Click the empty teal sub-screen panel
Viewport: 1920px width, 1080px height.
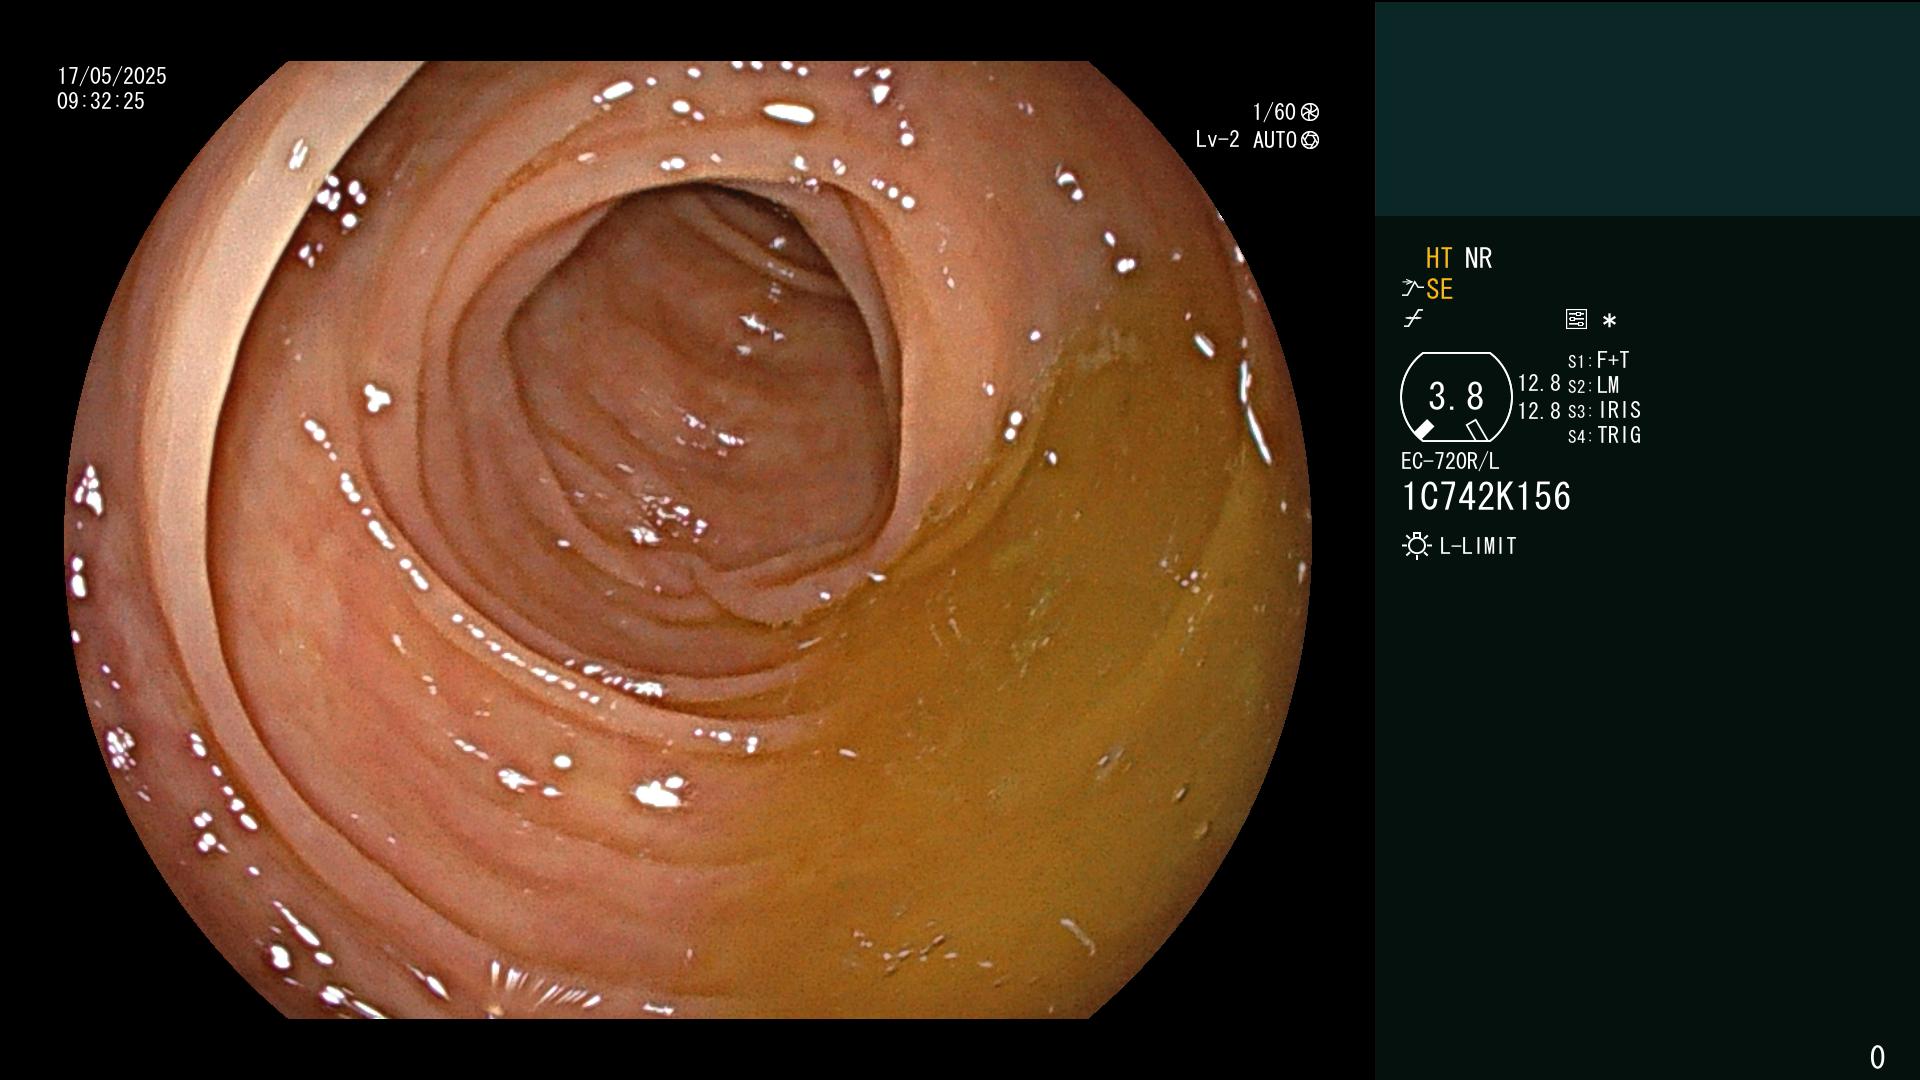pyautogui.click(x=1647, y=108)
